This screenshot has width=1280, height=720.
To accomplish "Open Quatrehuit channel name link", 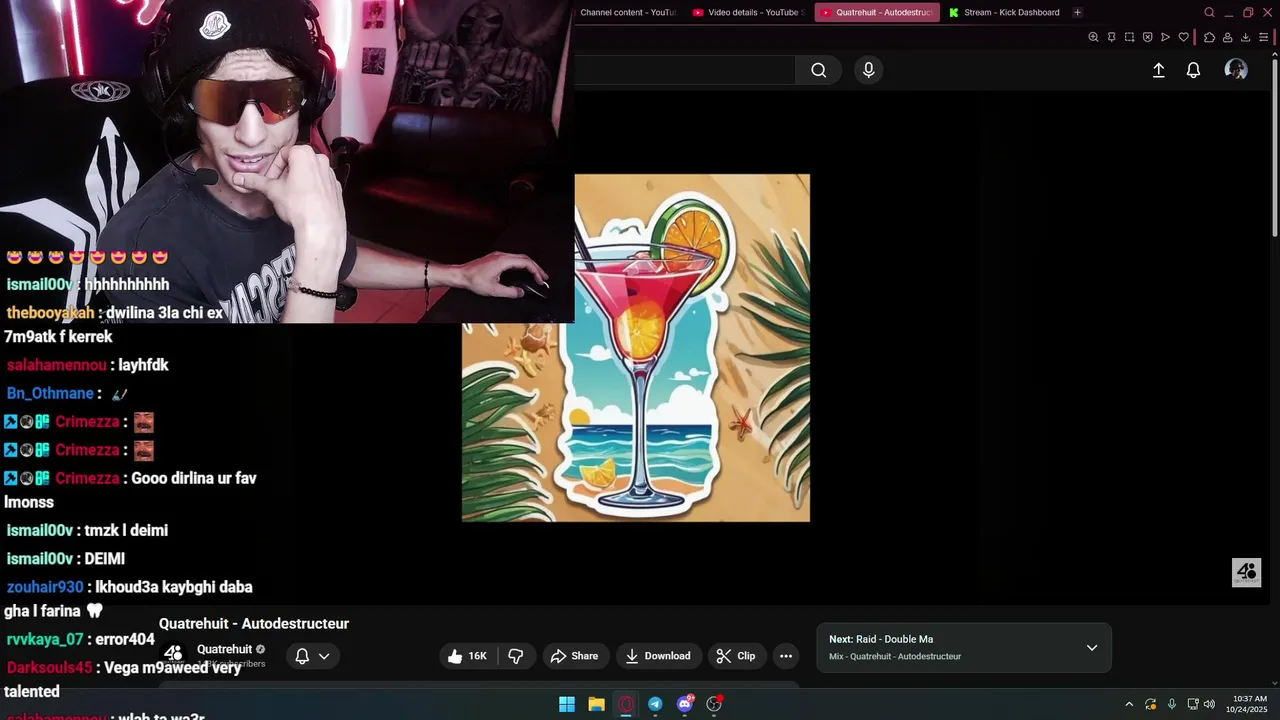I will (x=224, y=649).
